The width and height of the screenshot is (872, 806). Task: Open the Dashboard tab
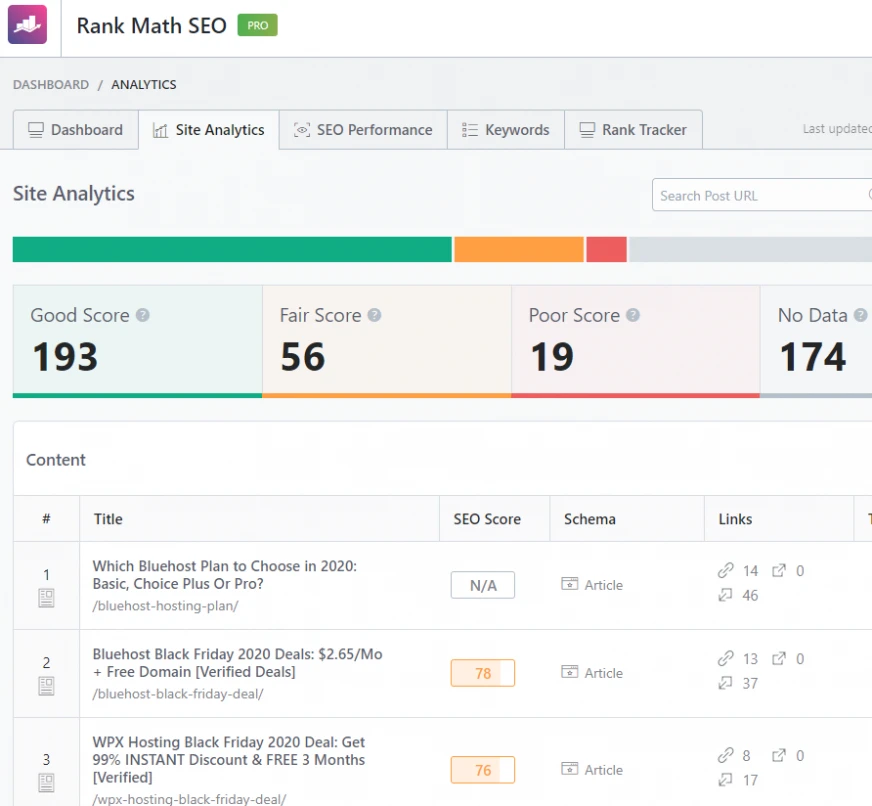pyautogui.click(x=76, y=130)
